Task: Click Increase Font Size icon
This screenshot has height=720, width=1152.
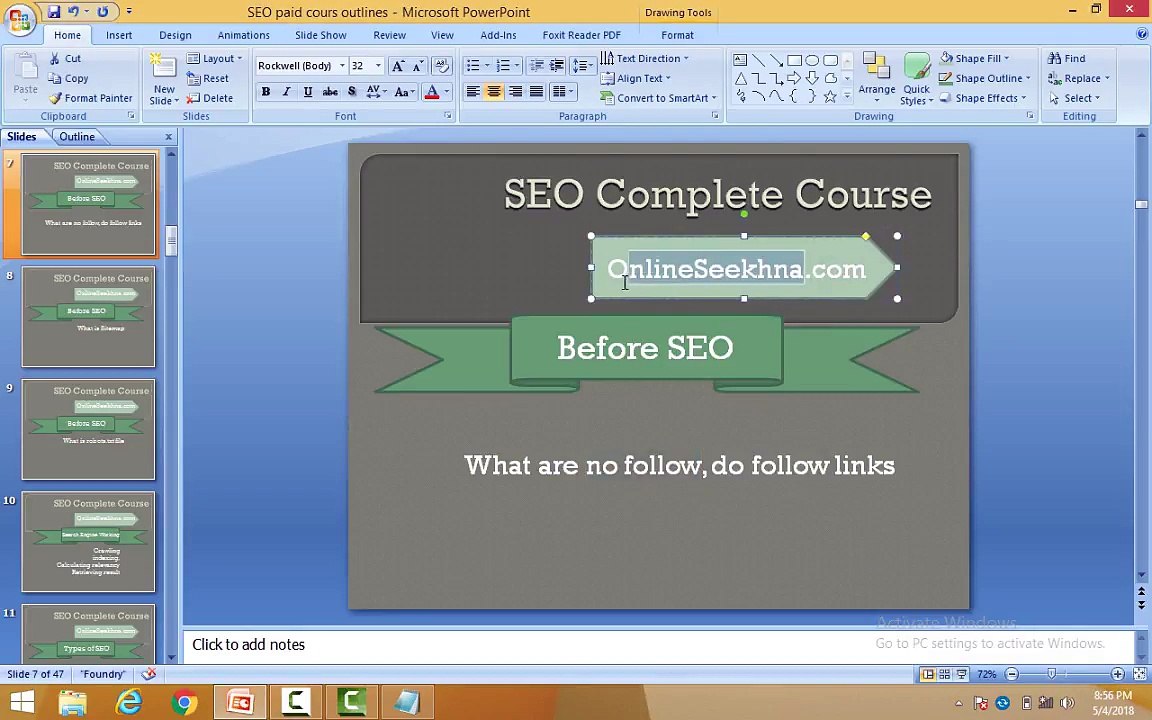Action: point(397,66)
